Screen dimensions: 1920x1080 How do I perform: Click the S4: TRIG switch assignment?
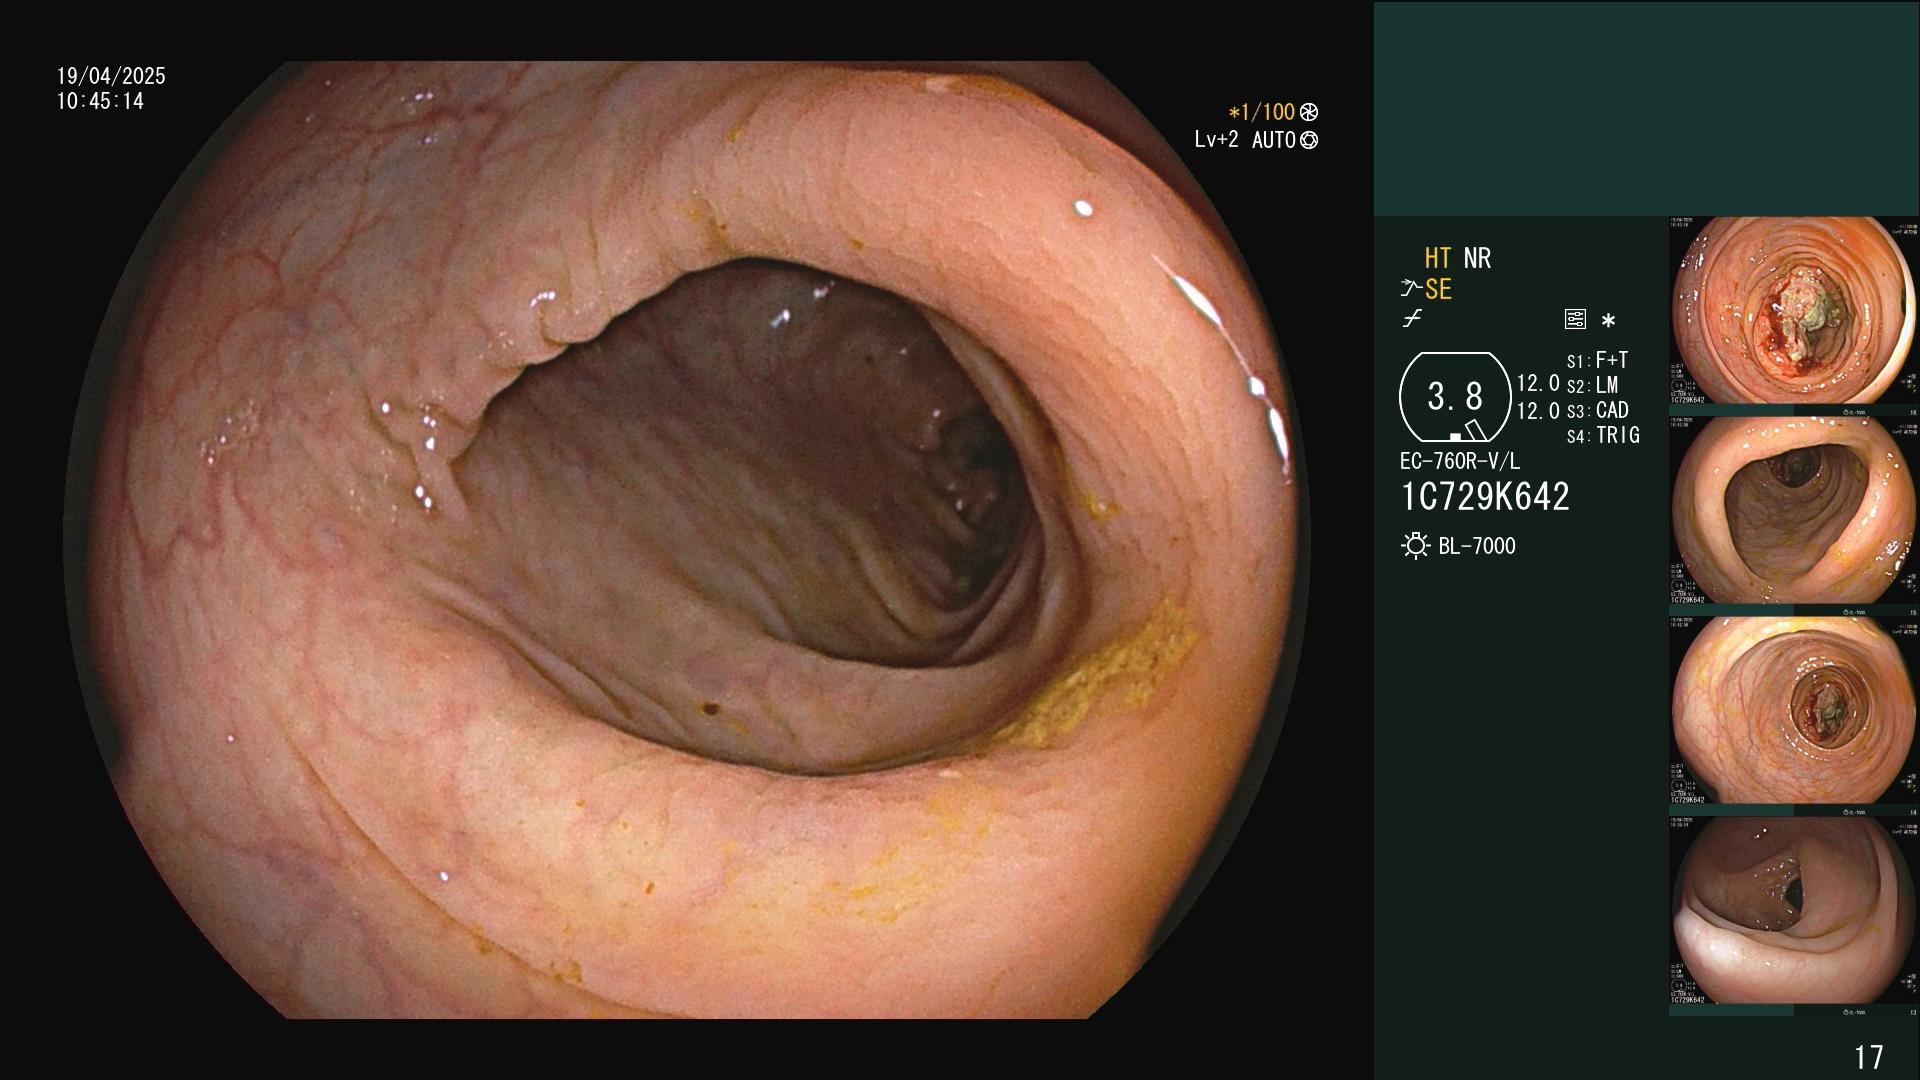pos(1603,435)
